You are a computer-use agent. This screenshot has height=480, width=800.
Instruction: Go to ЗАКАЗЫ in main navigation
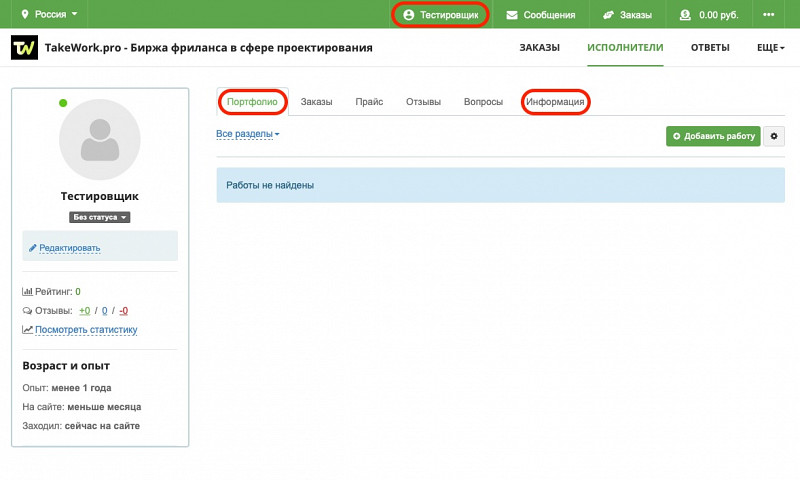coord(539,47)
